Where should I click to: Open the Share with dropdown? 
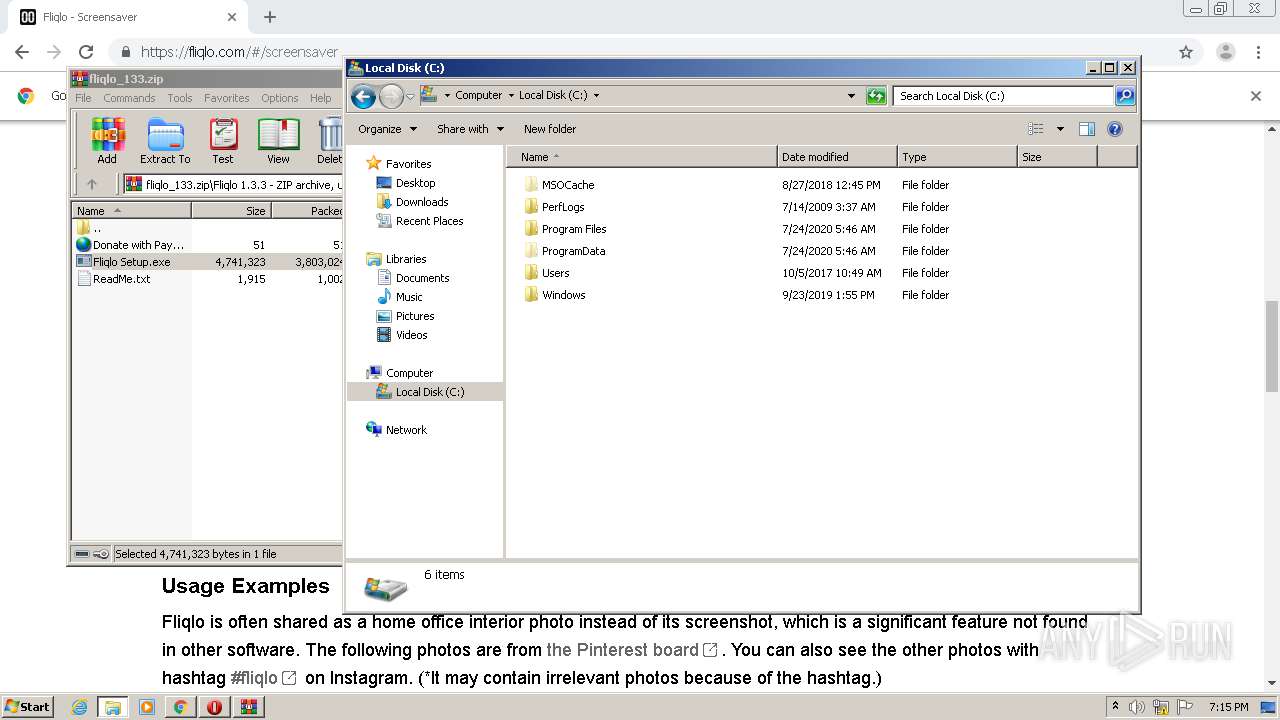coord(470,129)
